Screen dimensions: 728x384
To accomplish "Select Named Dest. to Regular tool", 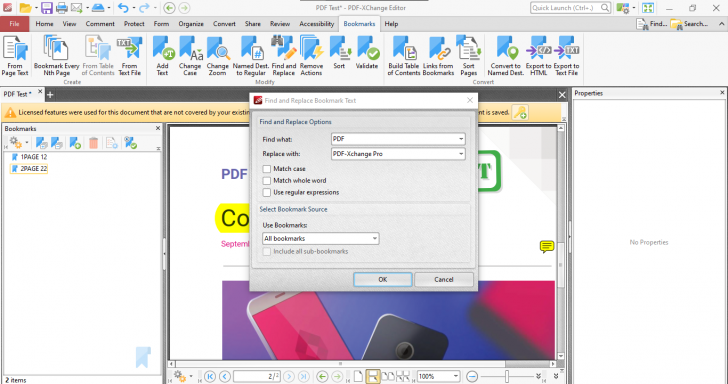I will pos(251,56).
